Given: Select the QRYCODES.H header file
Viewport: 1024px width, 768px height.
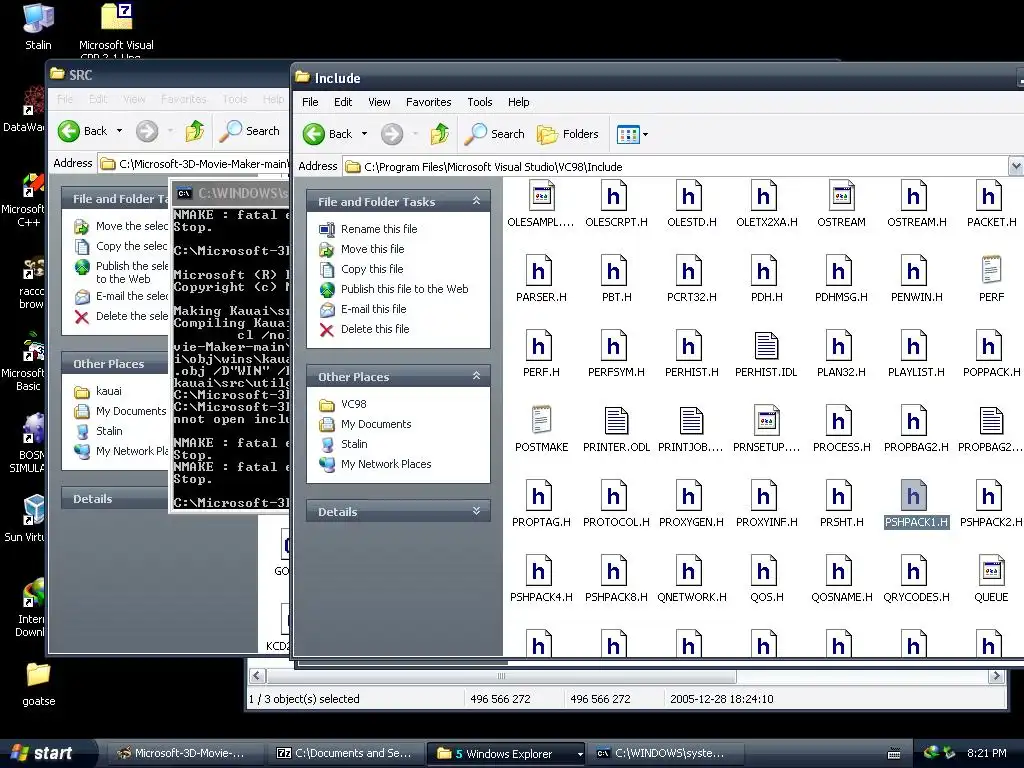Looking at the screenshot, I should coord(916,579).
